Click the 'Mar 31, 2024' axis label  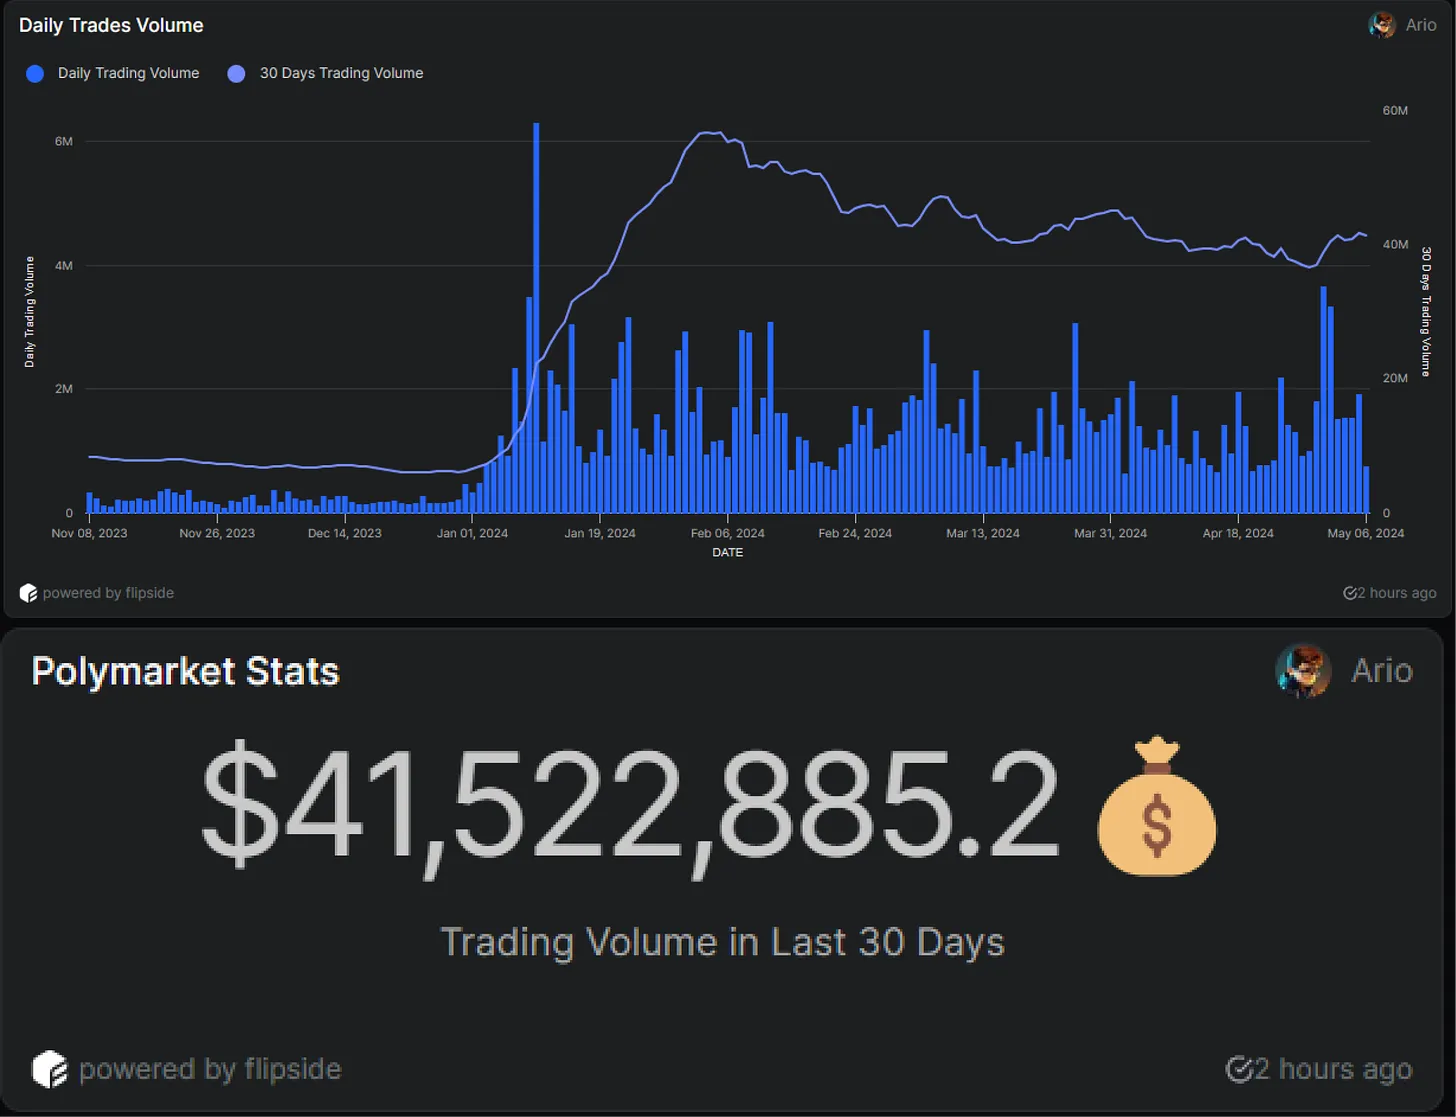1111,533
